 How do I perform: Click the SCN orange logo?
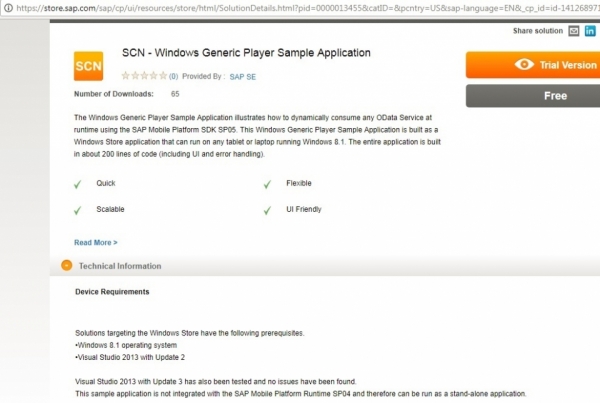pyautogui.click(x=89, y=66)
